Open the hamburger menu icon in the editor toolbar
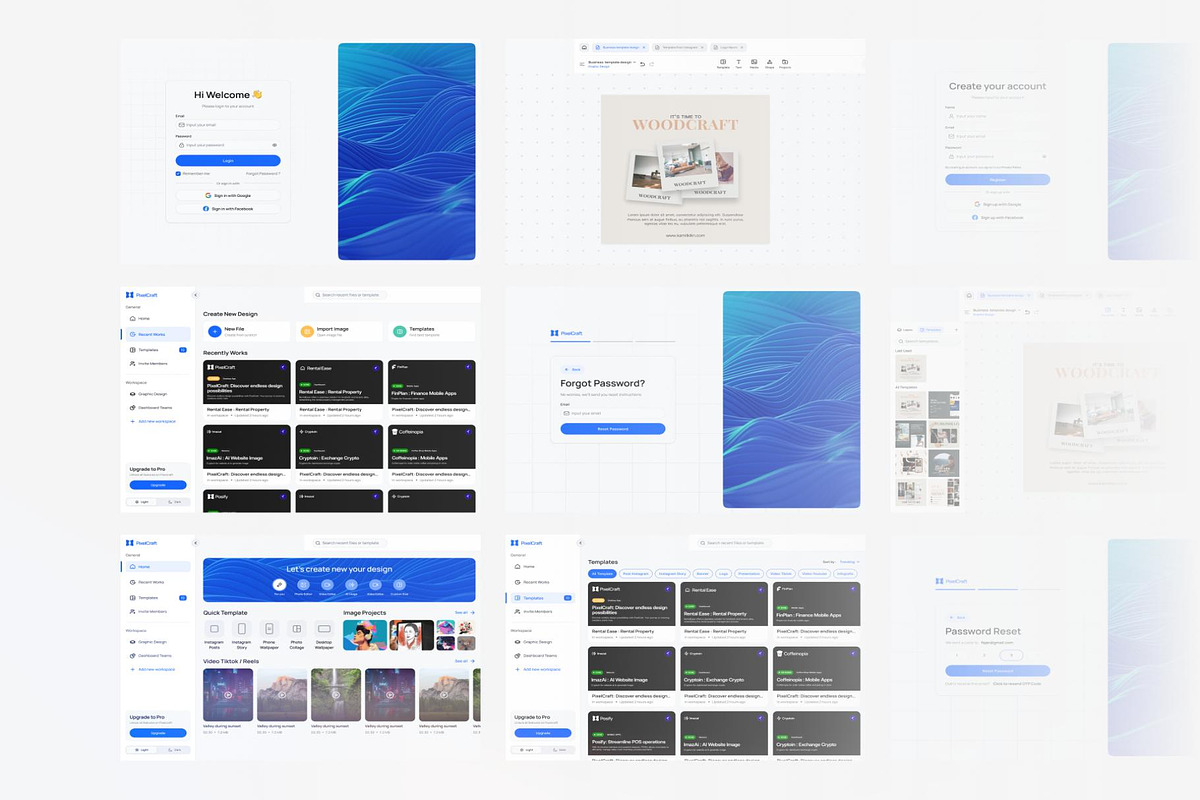 click(581, 63)
